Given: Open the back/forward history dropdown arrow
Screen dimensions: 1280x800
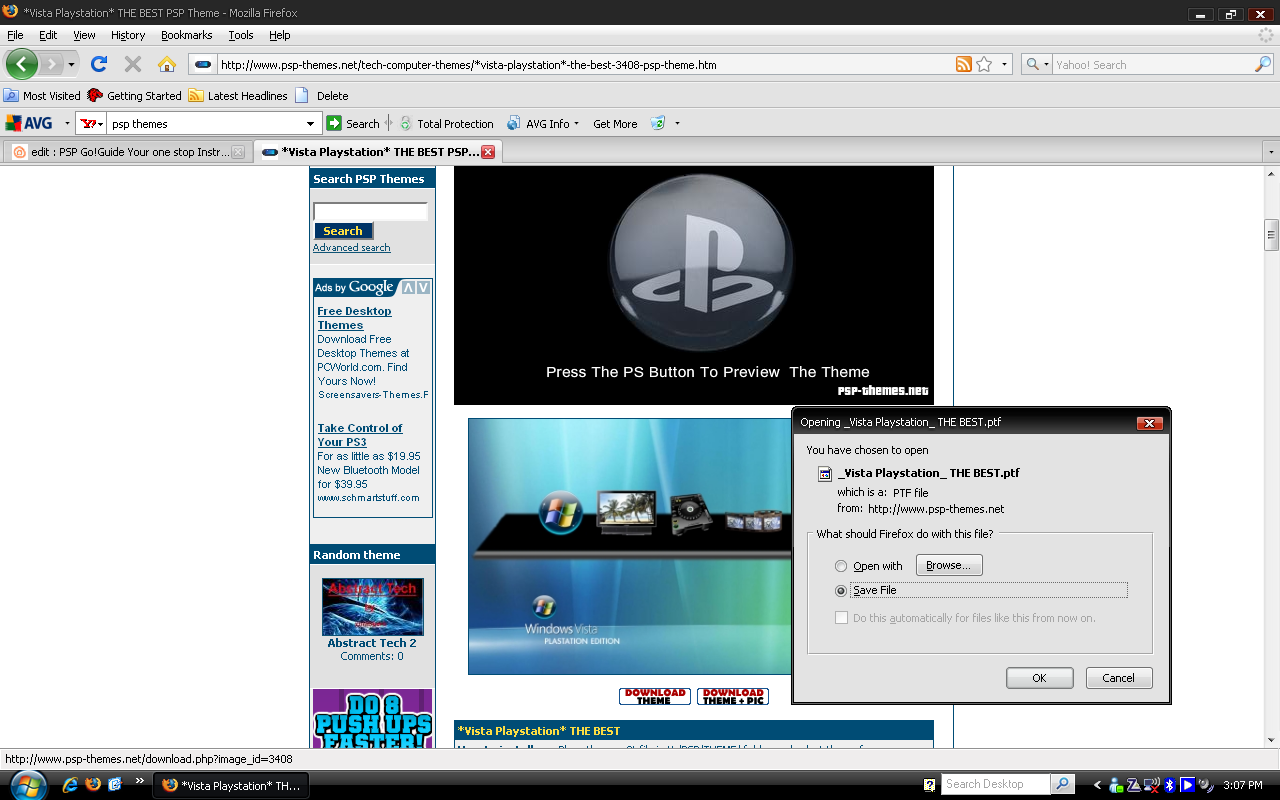Looking at the screenshot, I should point(71,65).
